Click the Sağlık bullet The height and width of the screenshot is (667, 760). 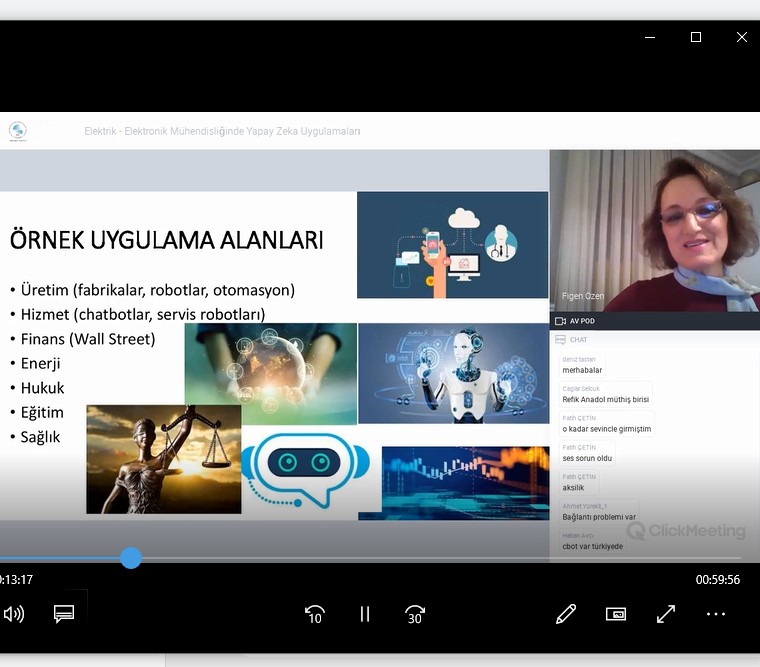pyautogui.click(x=35, y=437)
